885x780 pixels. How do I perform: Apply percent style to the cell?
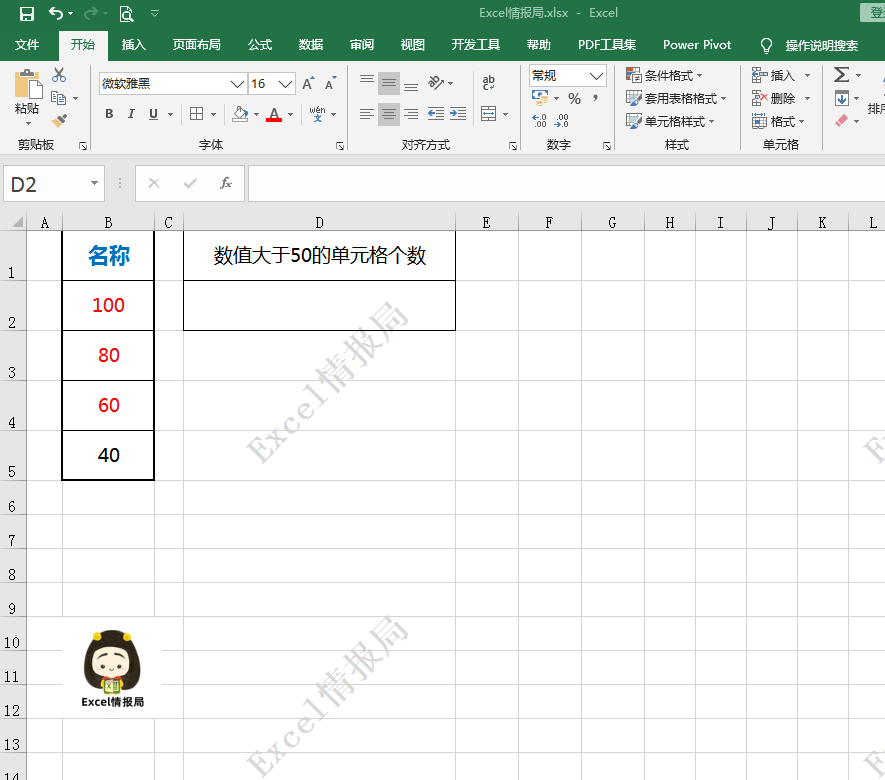click(x=575, y=99)
